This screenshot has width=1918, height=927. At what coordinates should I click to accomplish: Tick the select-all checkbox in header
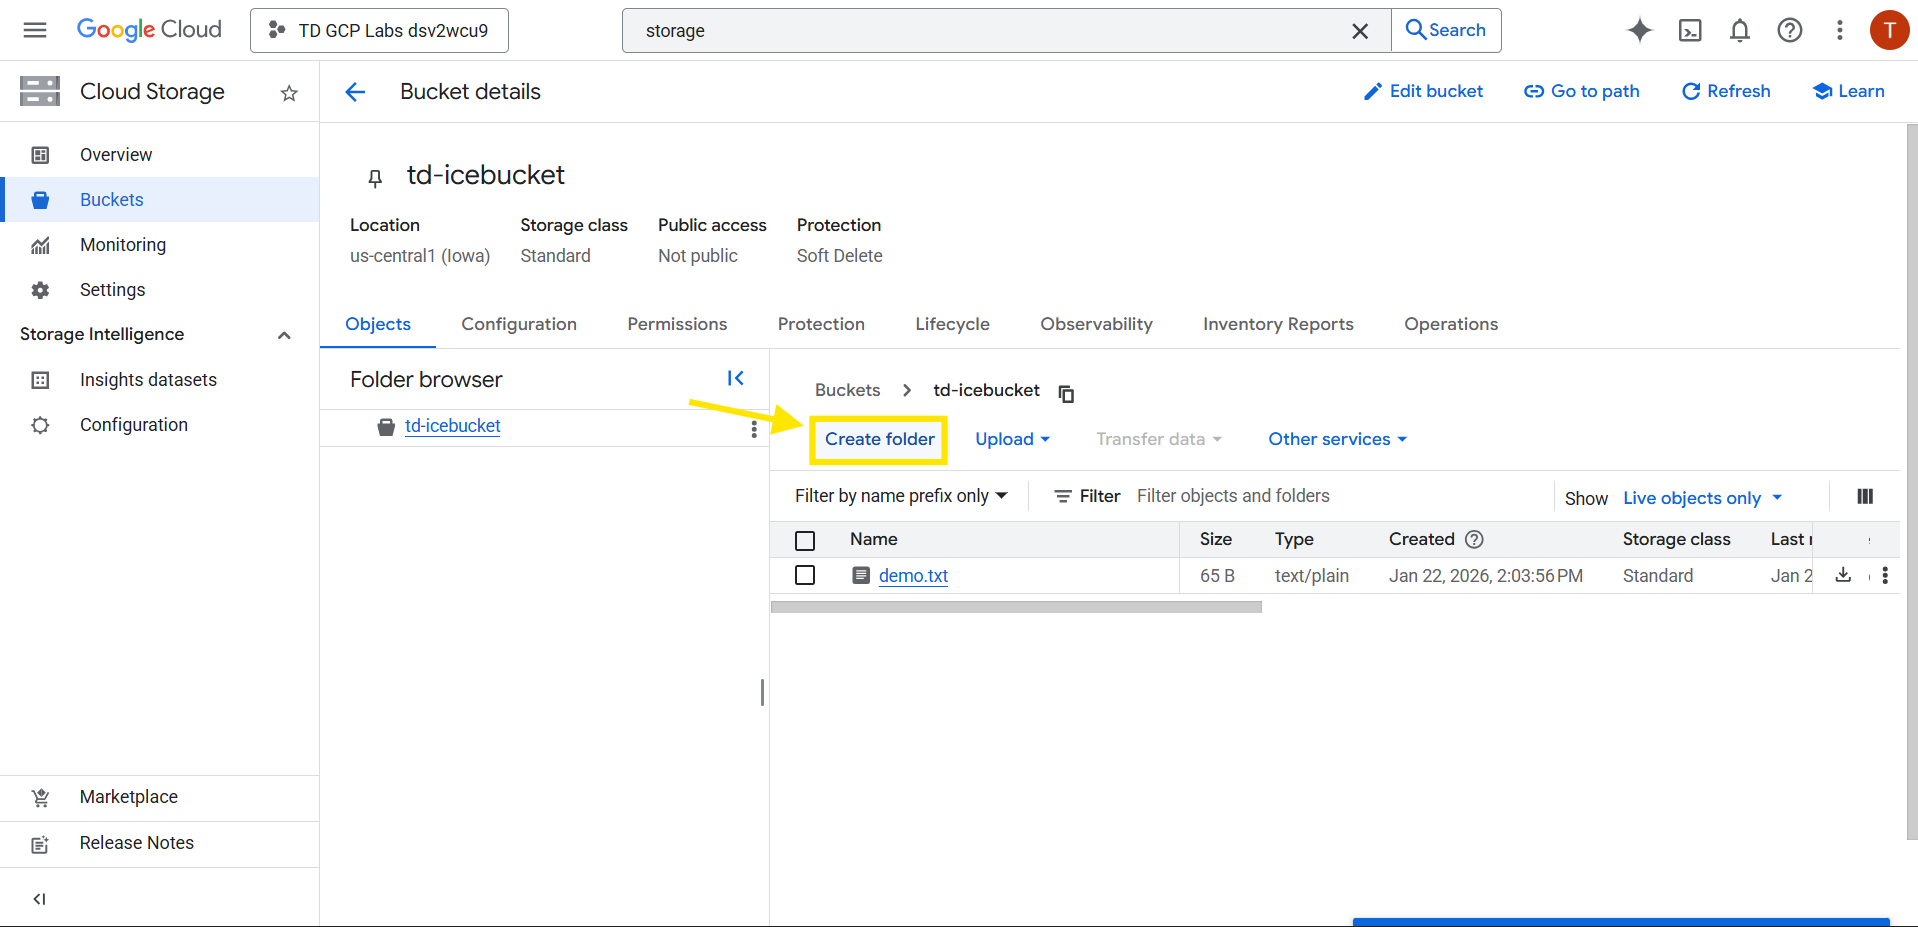[x=805, y=540]
